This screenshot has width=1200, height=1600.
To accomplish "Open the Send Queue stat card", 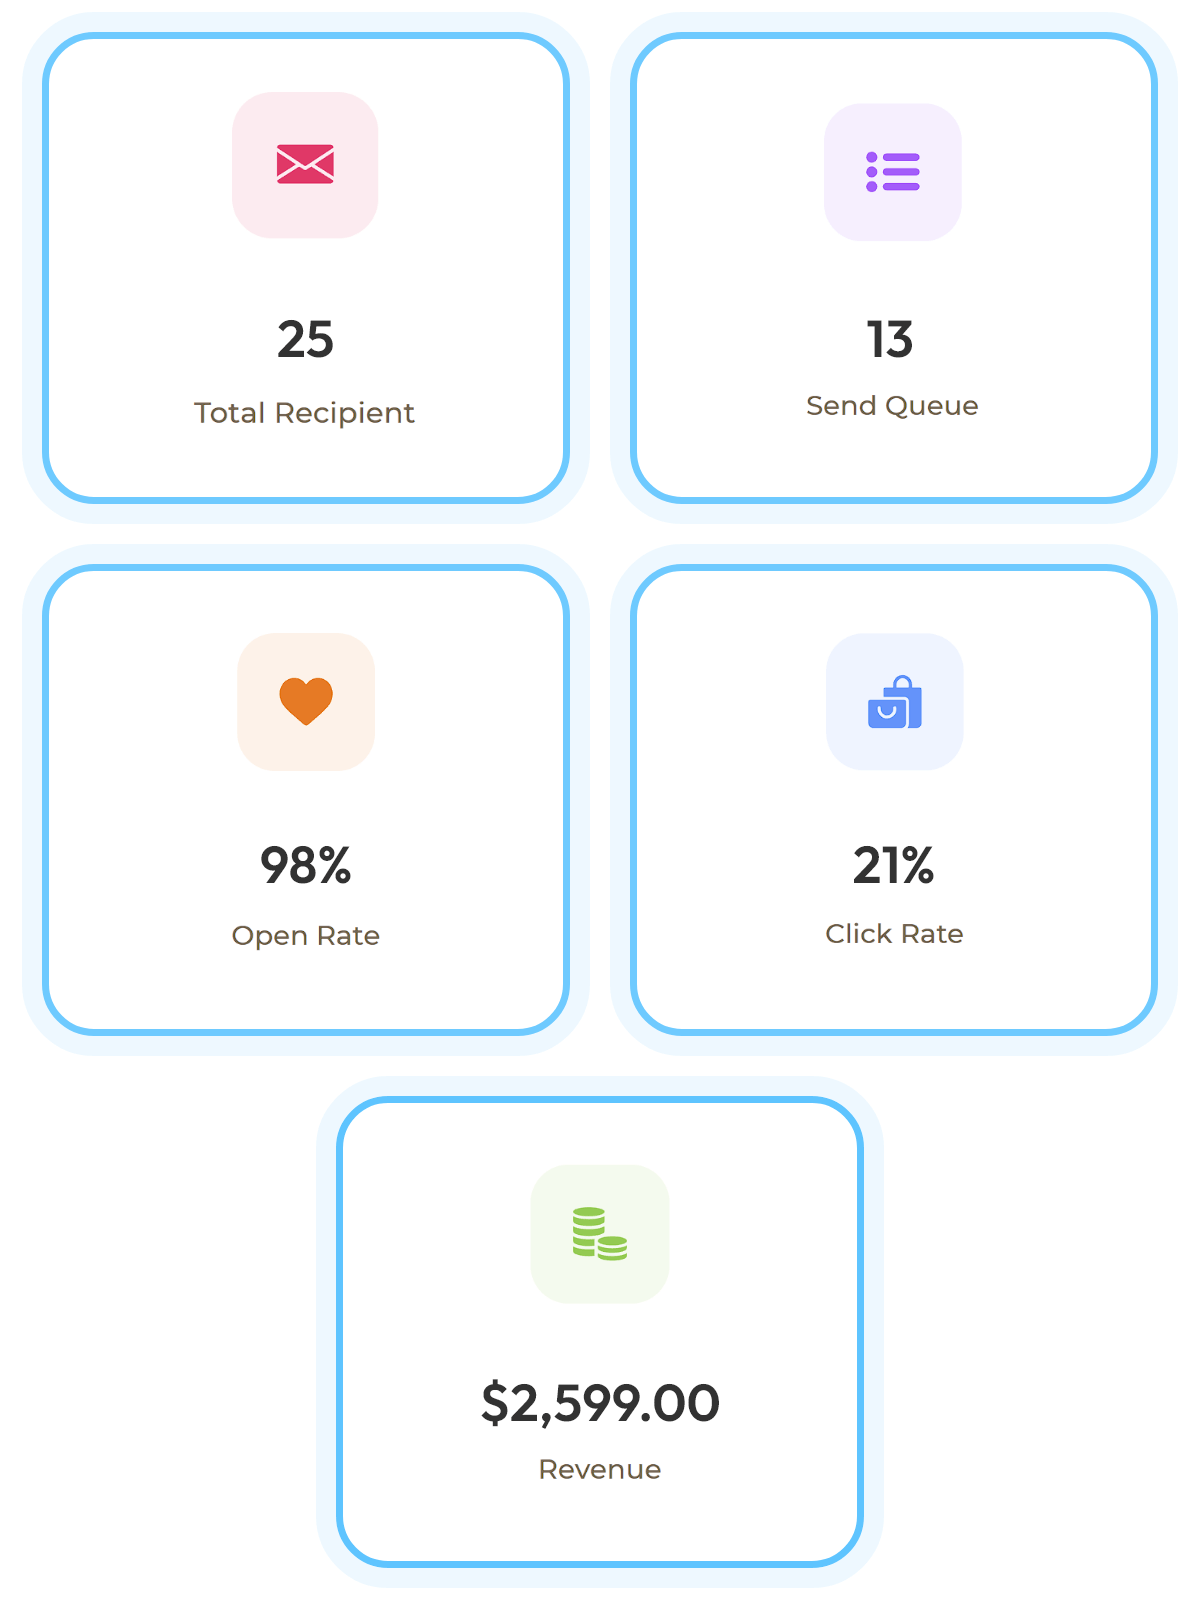I will tap(893, 270).
